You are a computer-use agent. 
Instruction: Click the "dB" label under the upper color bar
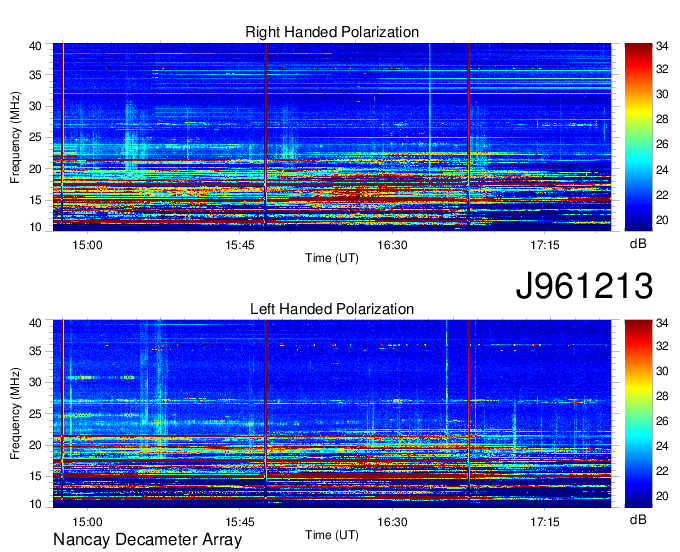(x=638, y=244)
